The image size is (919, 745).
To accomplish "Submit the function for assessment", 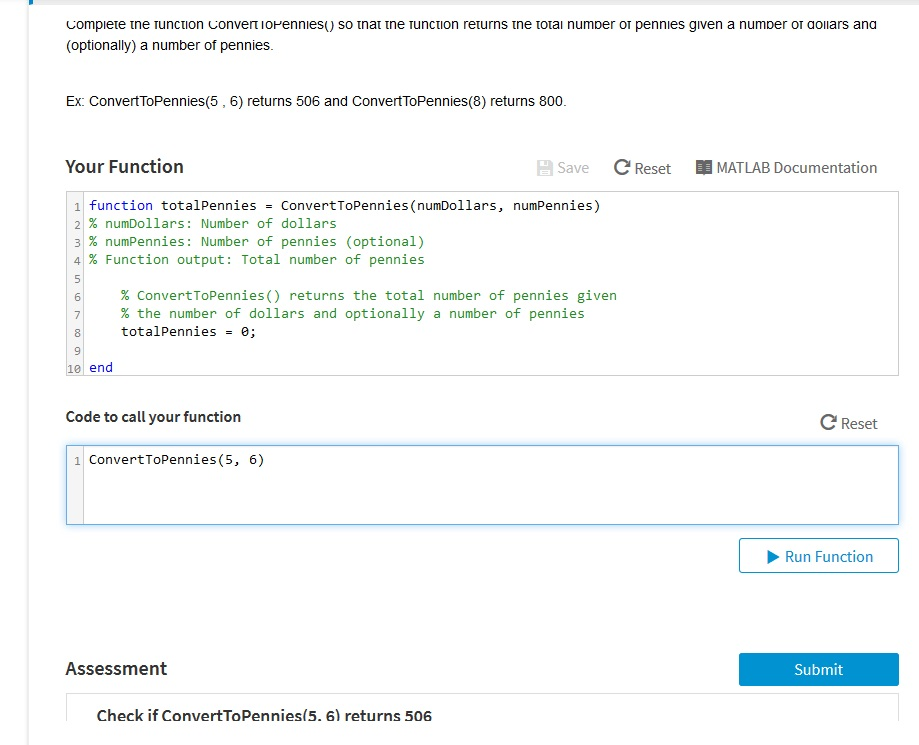I will coord(818,669).
